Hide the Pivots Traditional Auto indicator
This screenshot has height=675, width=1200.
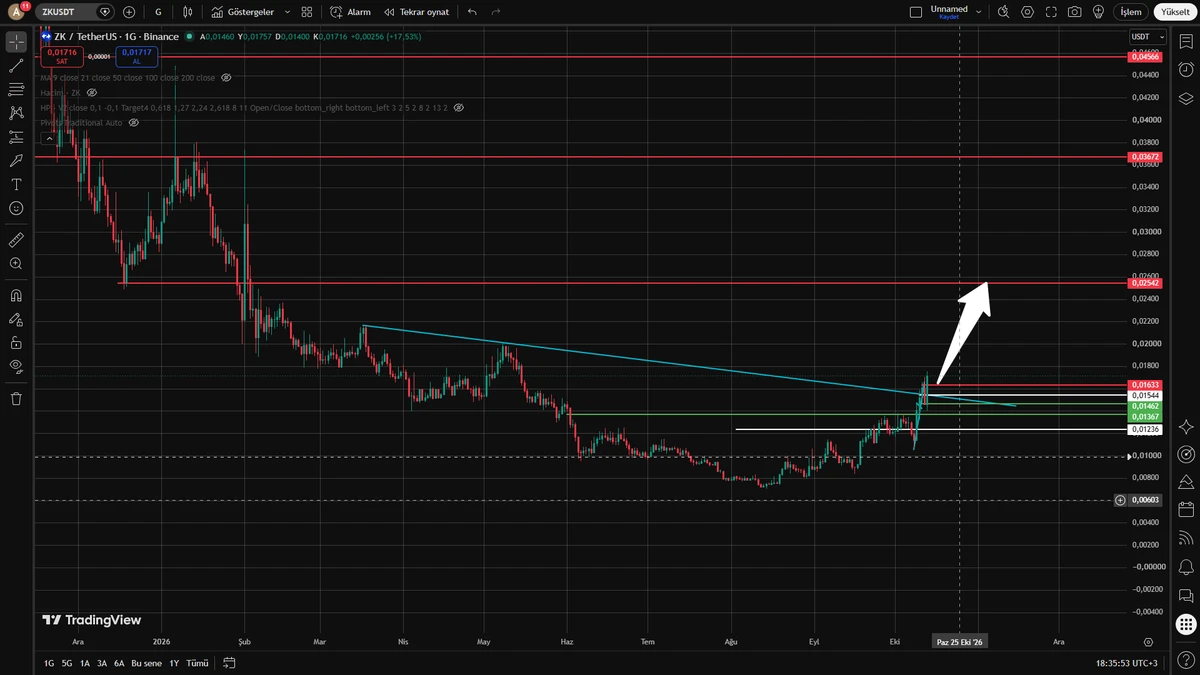[x=133, y=122]
